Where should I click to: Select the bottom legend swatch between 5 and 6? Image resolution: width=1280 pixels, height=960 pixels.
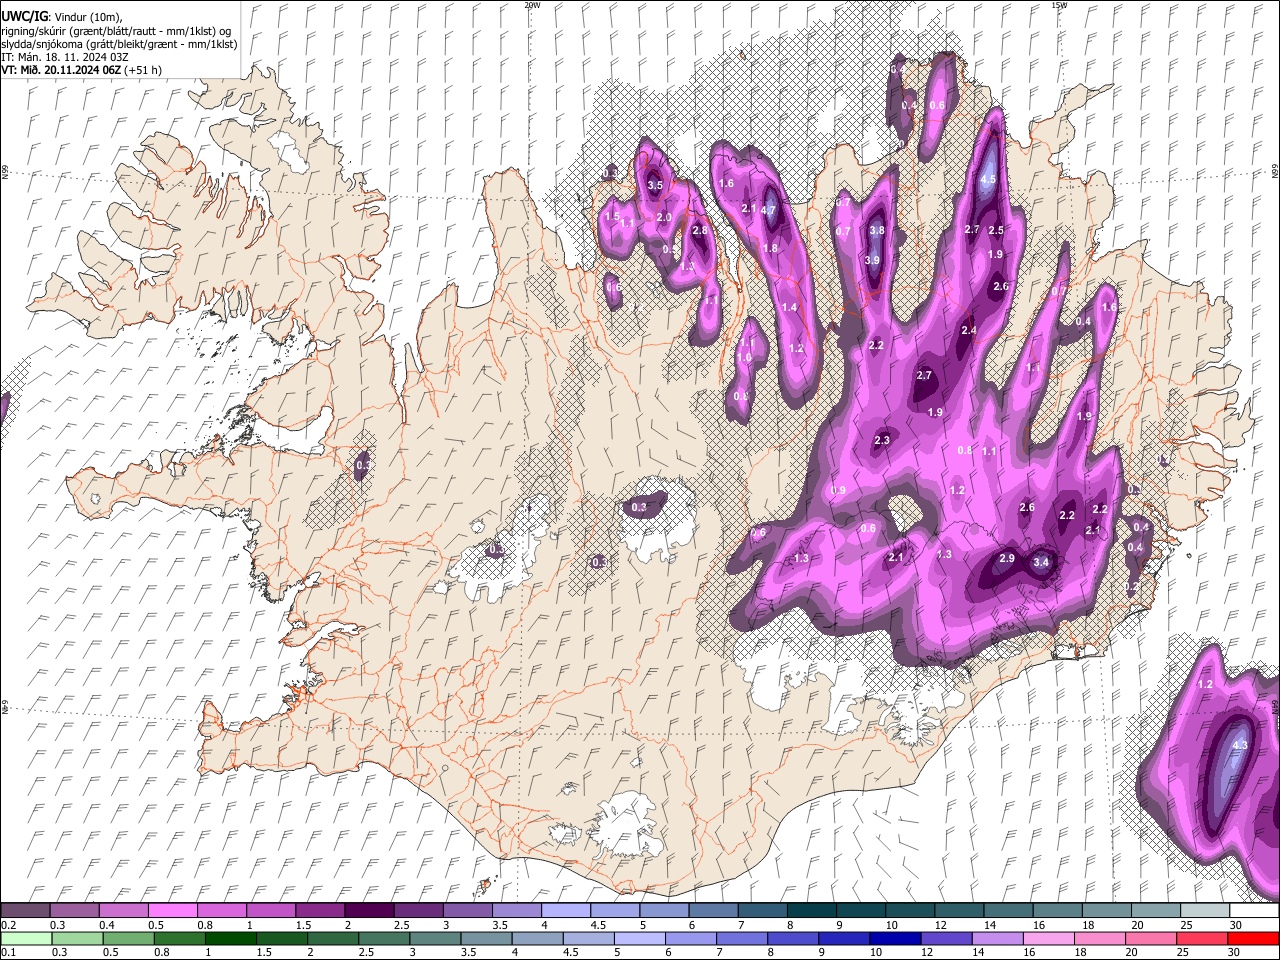point(639,938)
